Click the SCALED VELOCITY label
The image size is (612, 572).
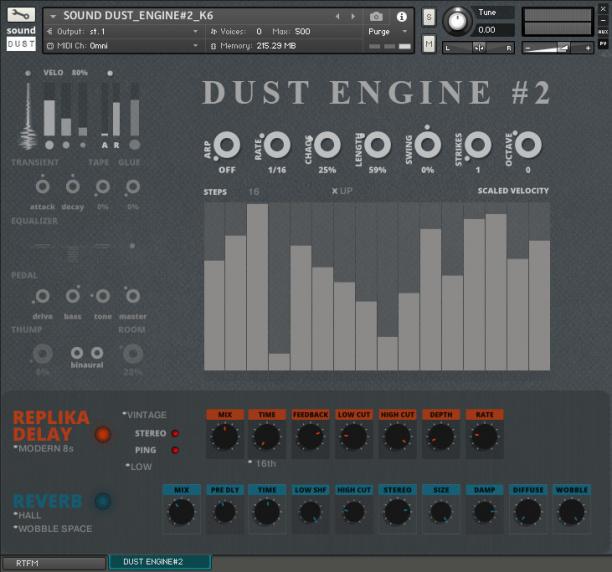[513, 191]
